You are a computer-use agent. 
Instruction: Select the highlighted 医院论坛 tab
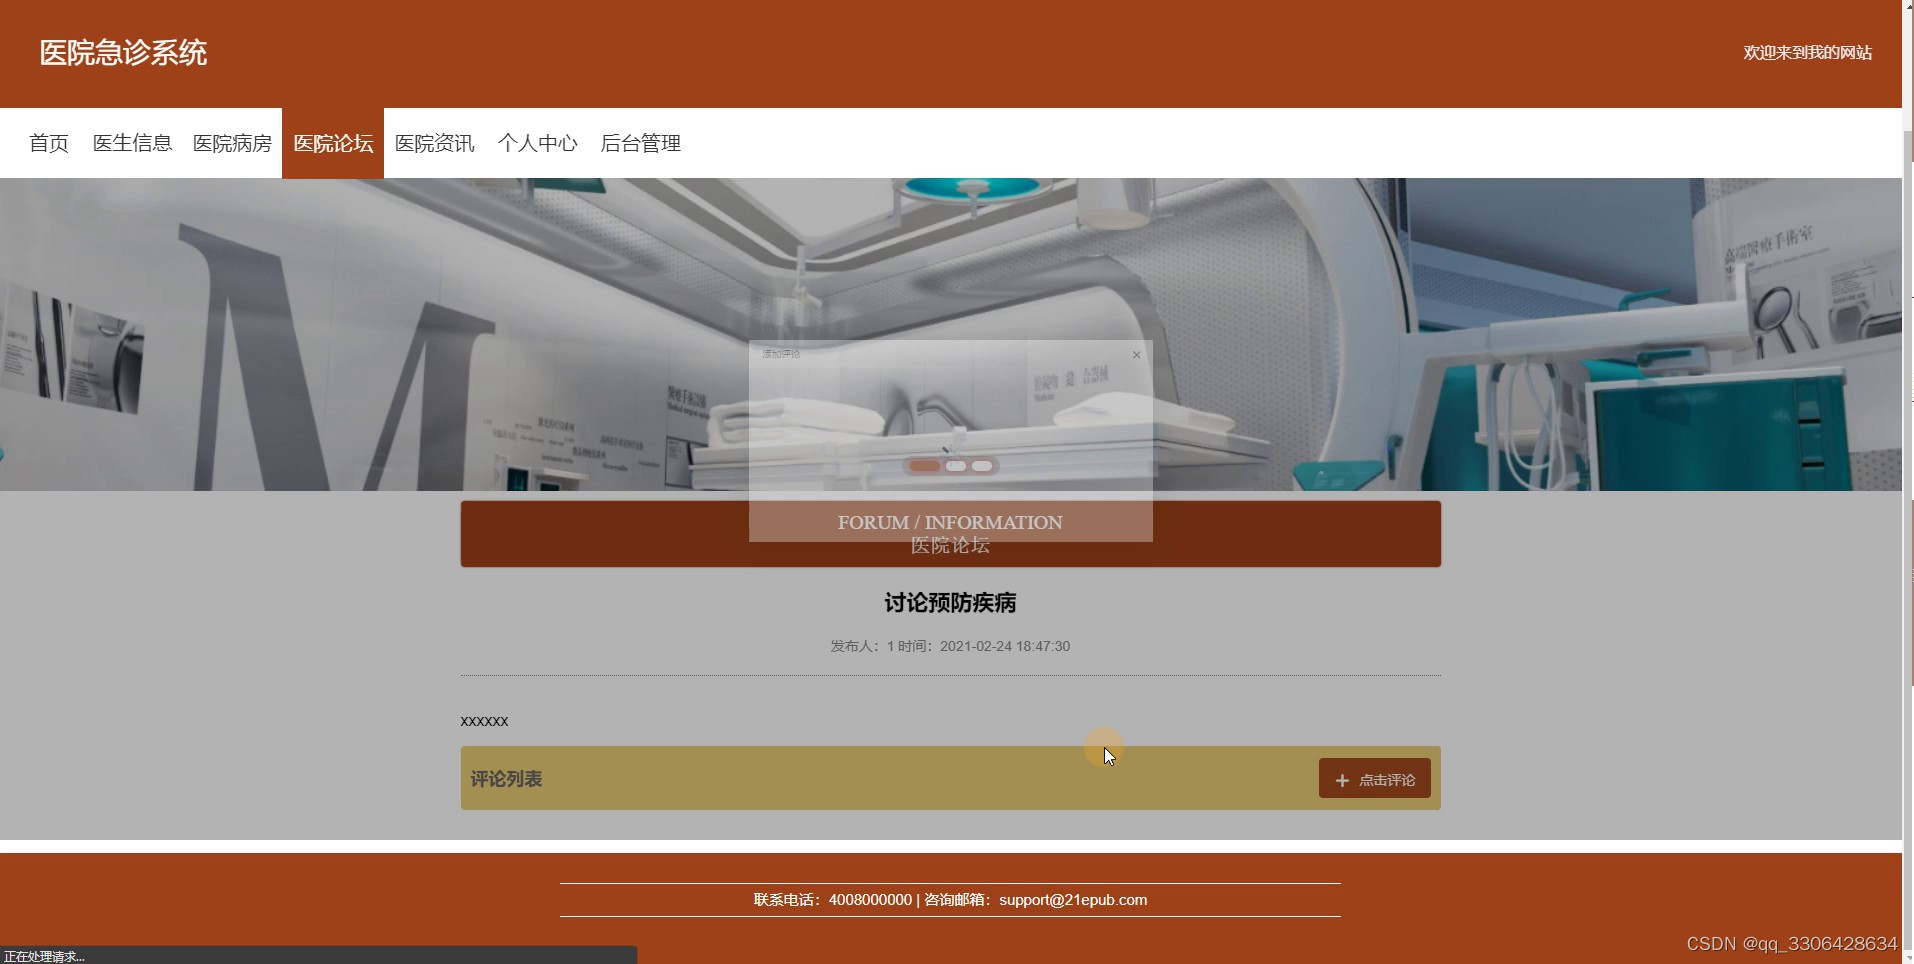point(333,143)
